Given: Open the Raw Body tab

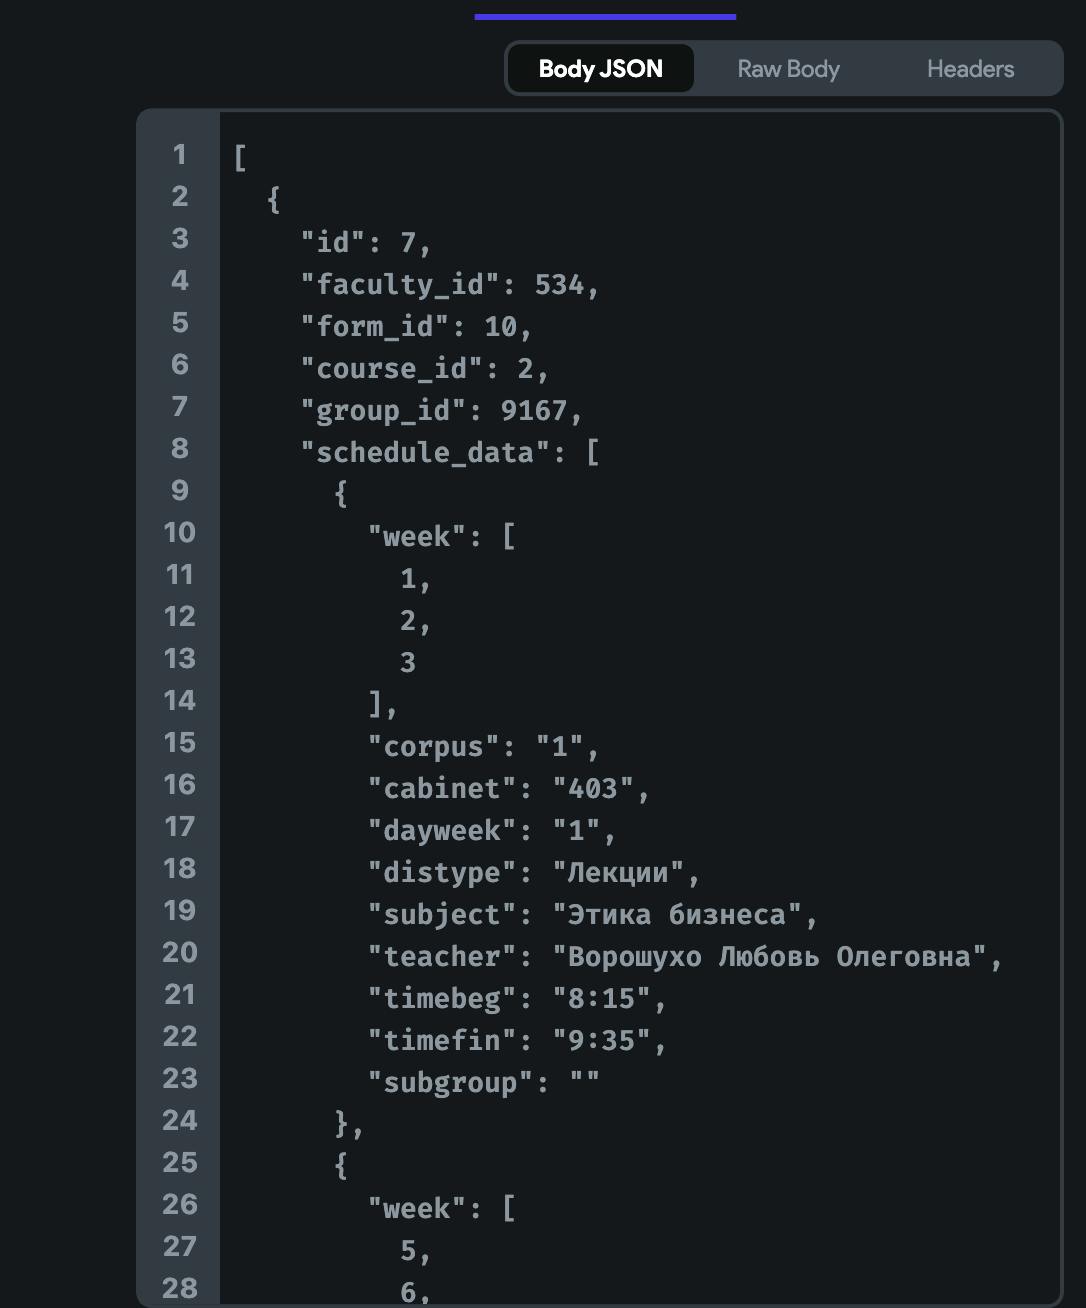Looking at the screenshot, I should 788,69.
